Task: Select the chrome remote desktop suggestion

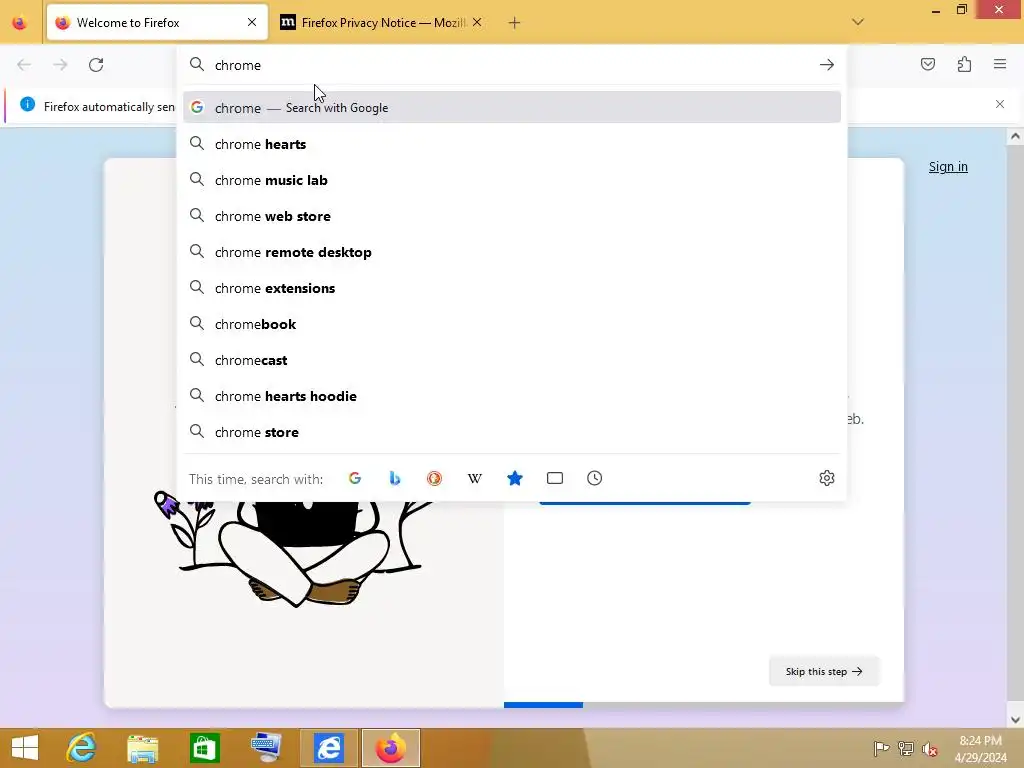Action: coord(512,251)
